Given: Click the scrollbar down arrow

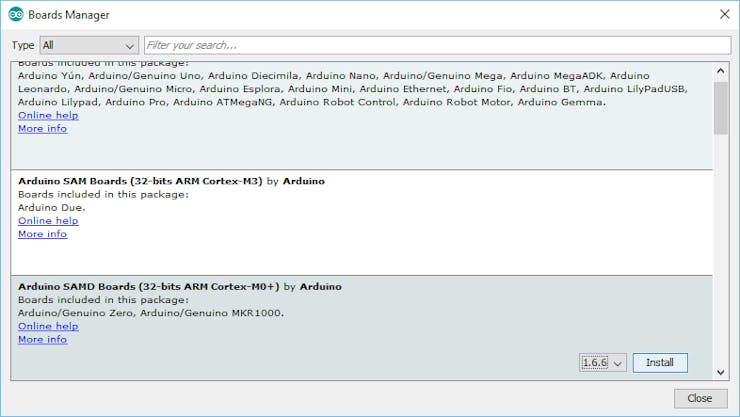Looking at the screenshot, I should click(x=720, y=372).
